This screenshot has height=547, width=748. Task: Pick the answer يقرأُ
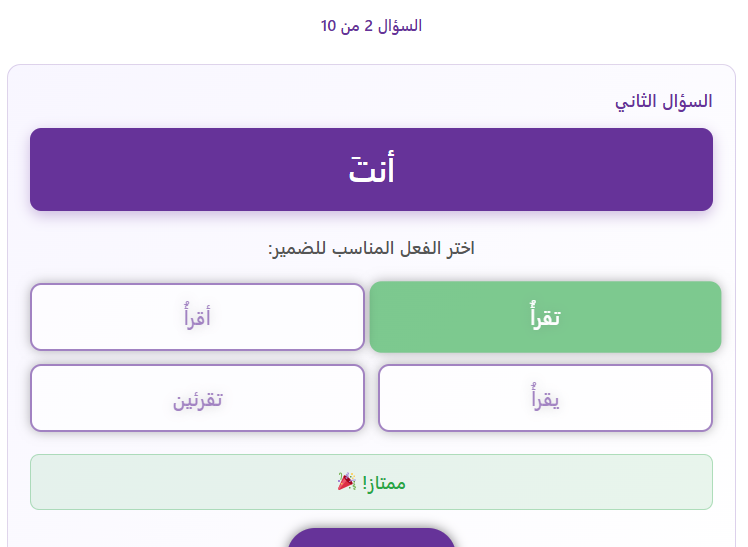coord(545,398)
